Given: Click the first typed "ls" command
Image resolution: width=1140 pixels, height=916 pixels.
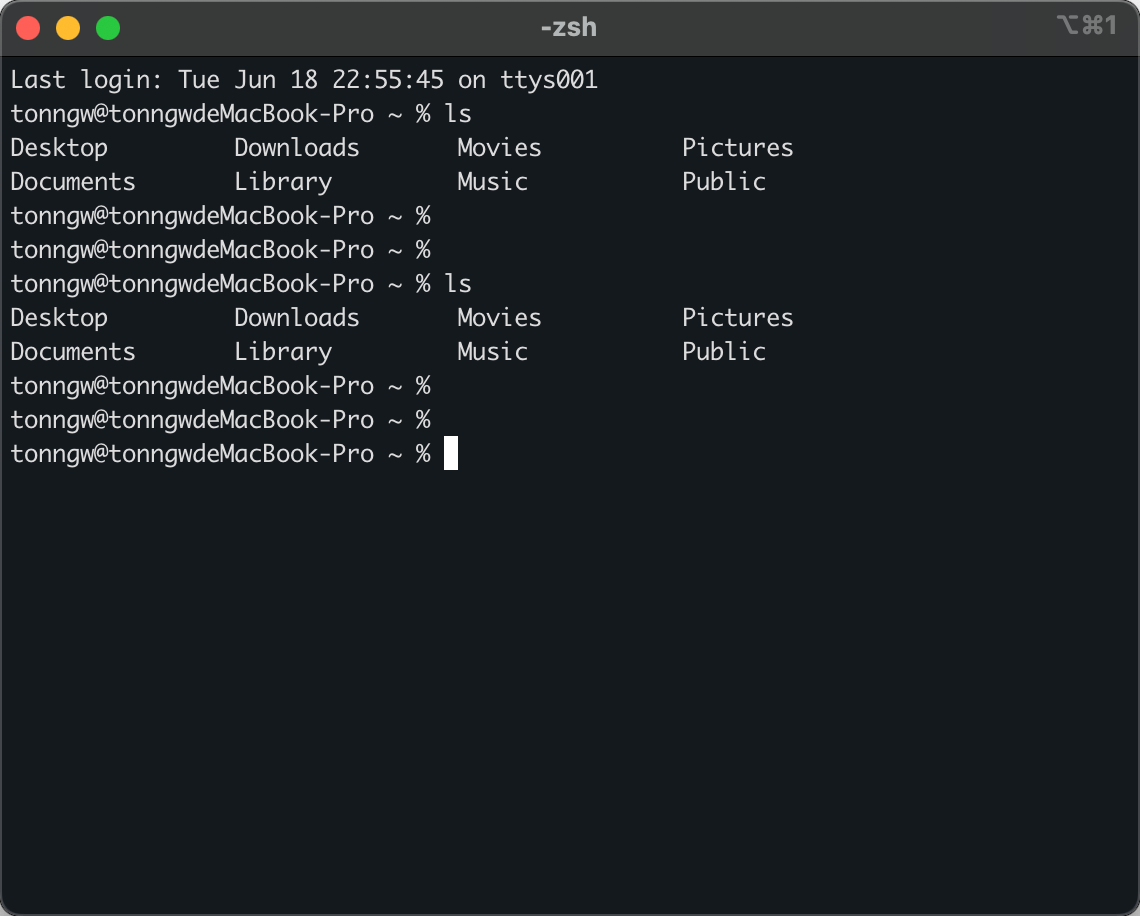Looking at the screenshot, I should point(458,114).
